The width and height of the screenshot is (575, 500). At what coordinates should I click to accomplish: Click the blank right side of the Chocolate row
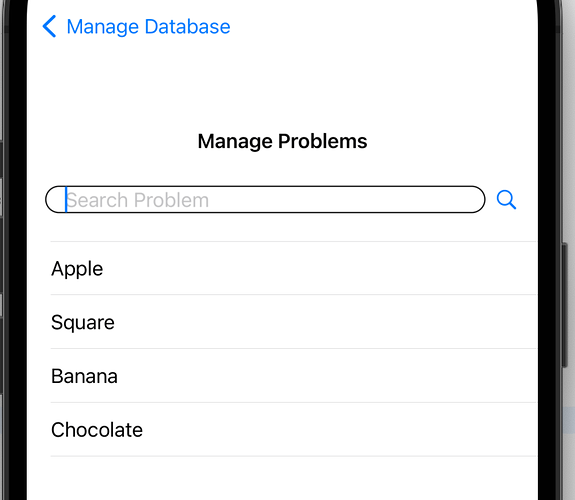point(367,430)
